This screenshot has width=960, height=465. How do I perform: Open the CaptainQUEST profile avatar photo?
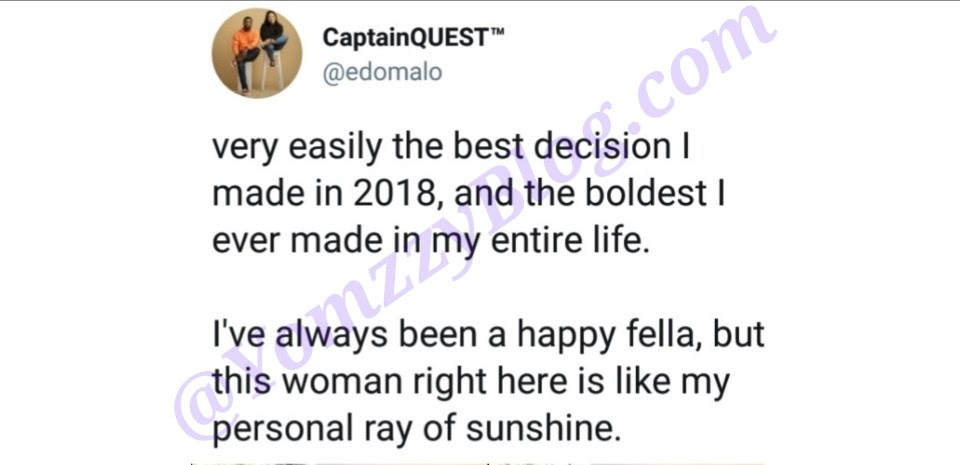(257, 53)
